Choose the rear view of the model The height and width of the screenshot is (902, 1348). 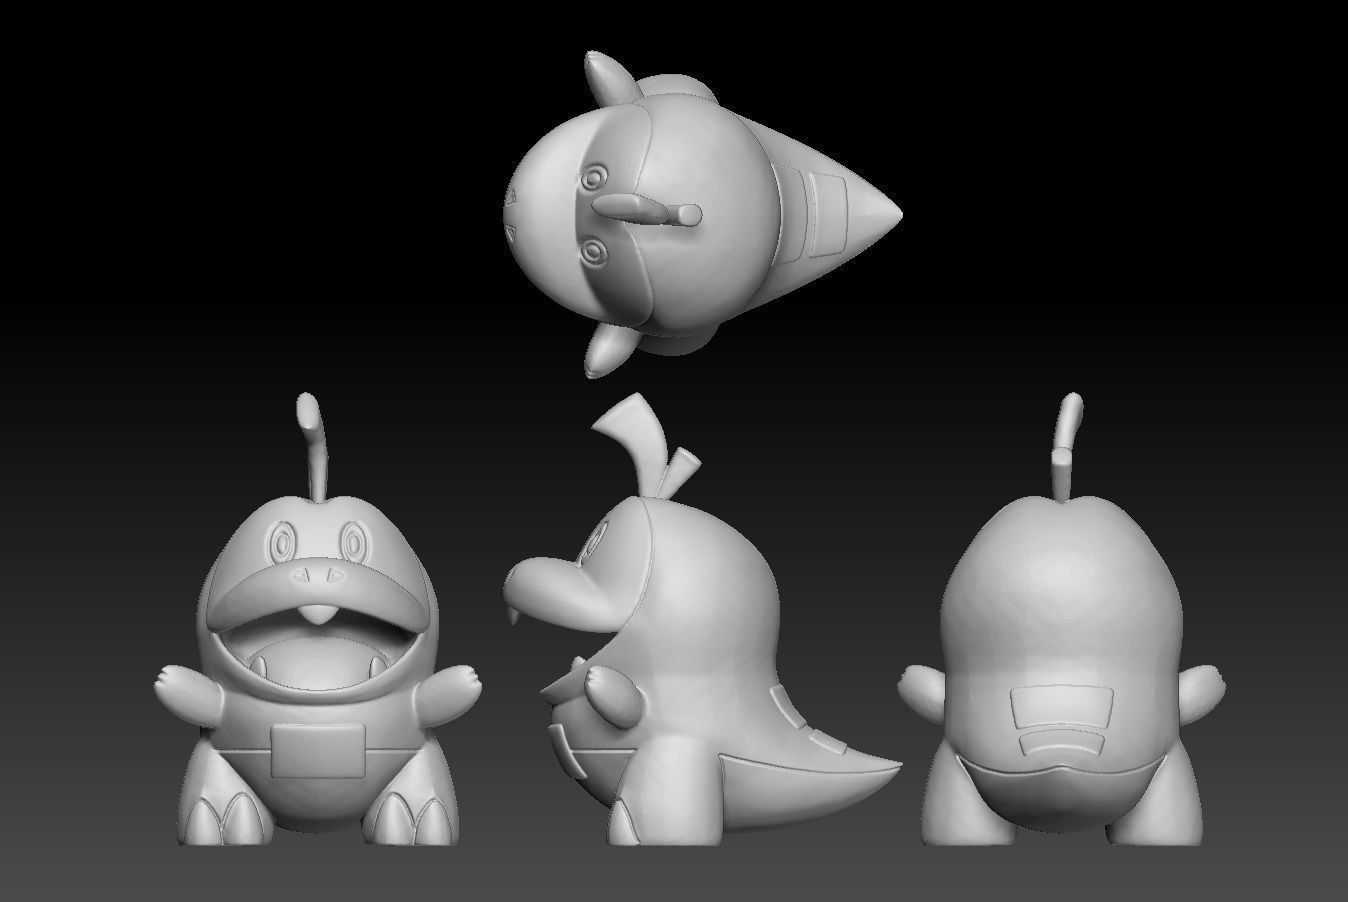(x=1063, y=620)
